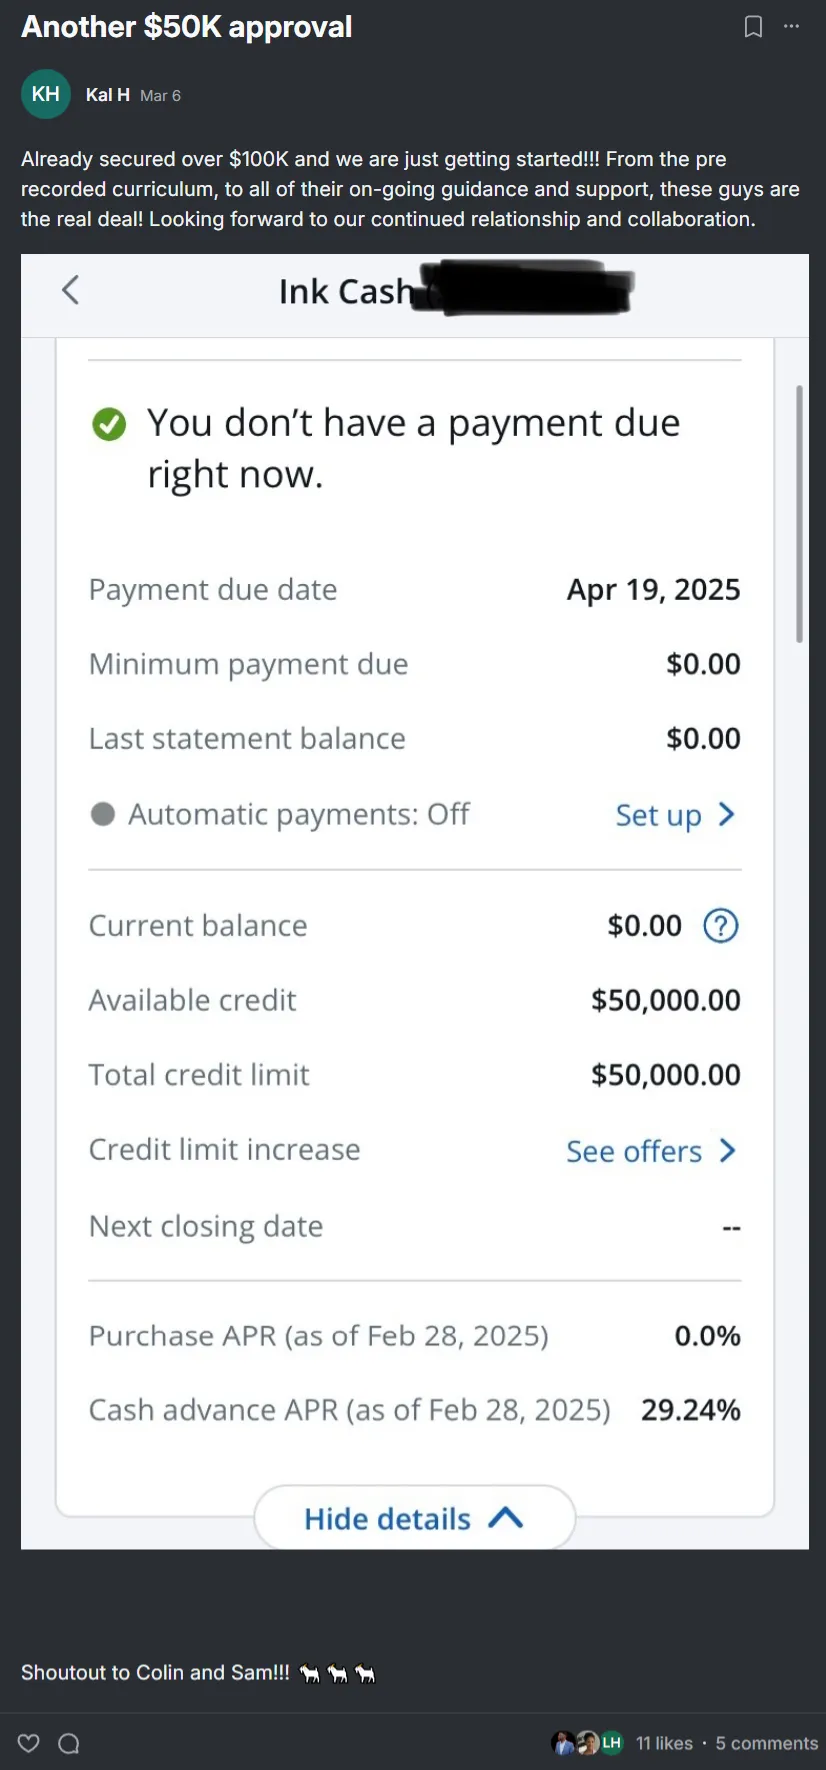The height and width of the screenshot is (1770, 826).
Task: Toggle the Automatic payments Off indicator
Action: [x=103, y=814]
